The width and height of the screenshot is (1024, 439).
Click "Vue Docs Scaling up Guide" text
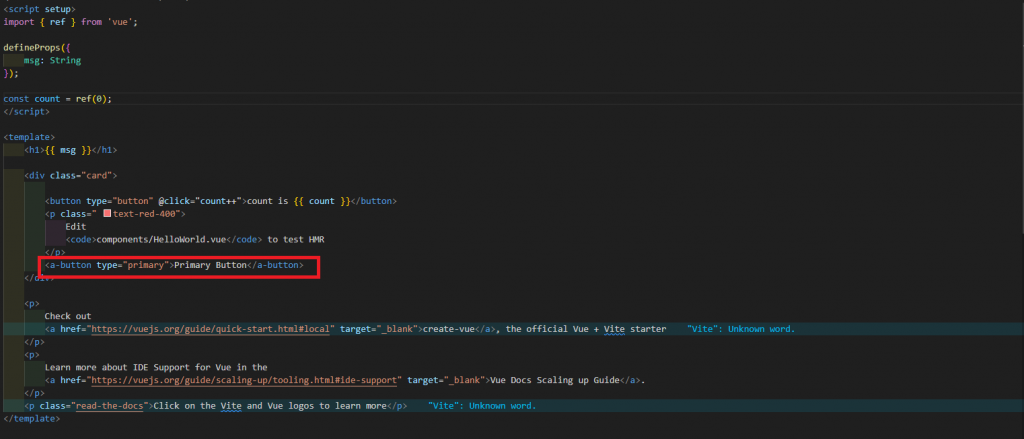(554, 380)
